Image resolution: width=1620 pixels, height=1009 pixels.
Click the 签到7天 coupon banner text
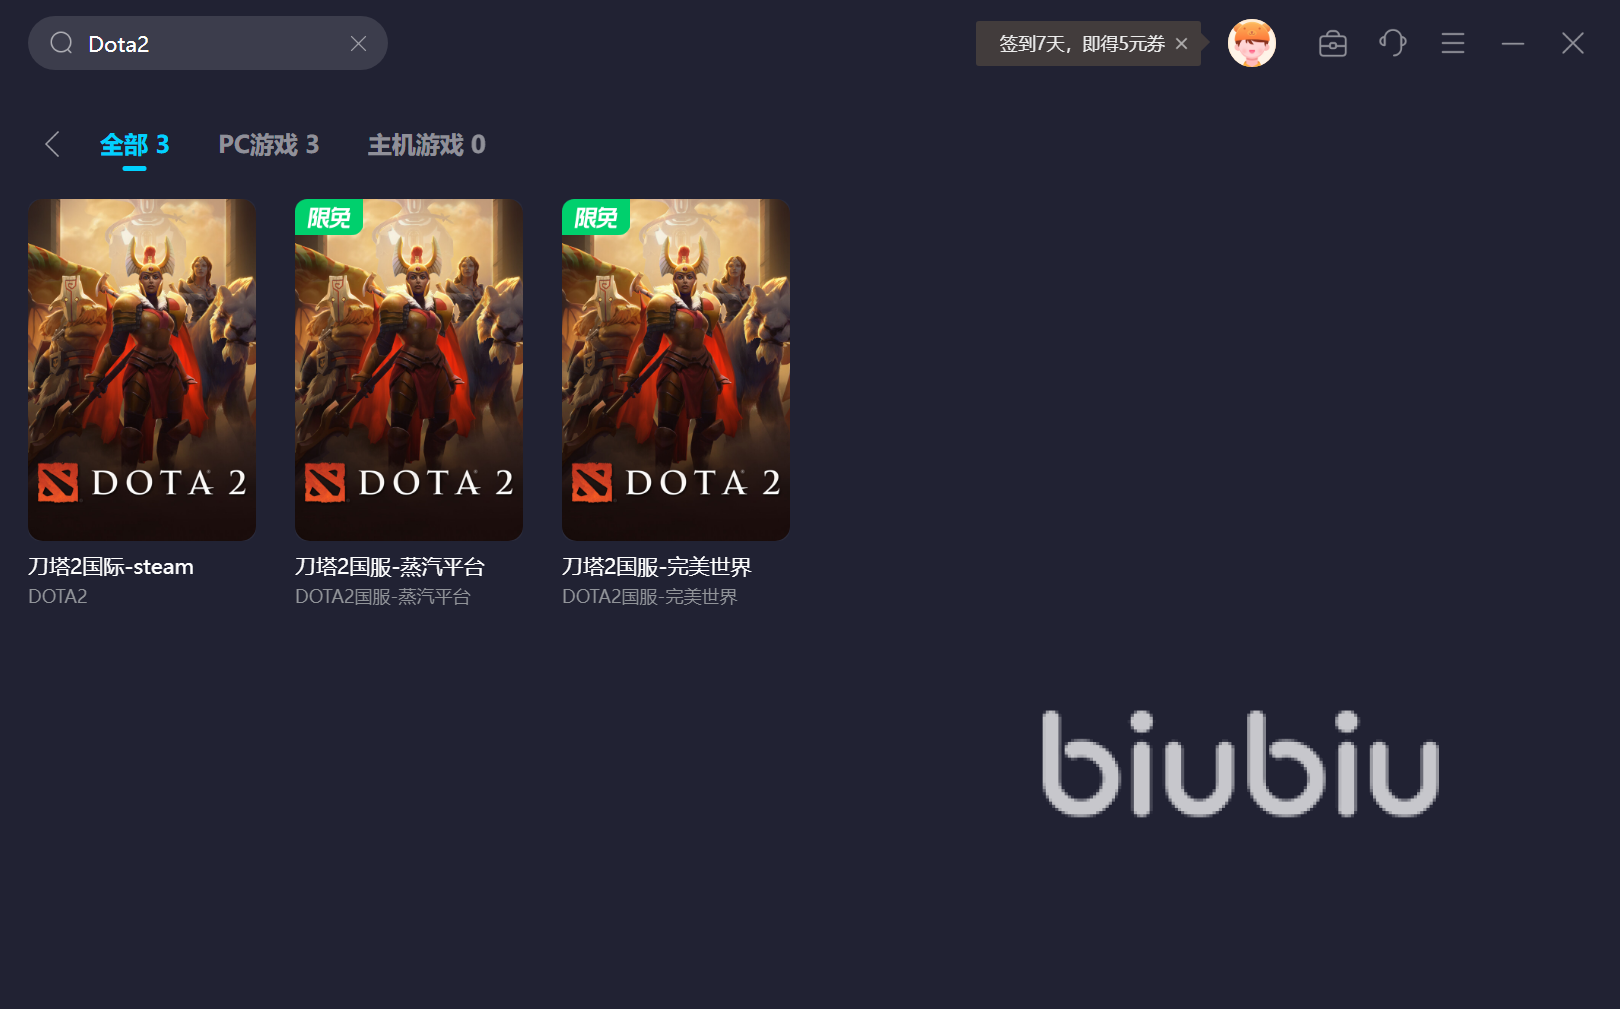point(1082,44)
